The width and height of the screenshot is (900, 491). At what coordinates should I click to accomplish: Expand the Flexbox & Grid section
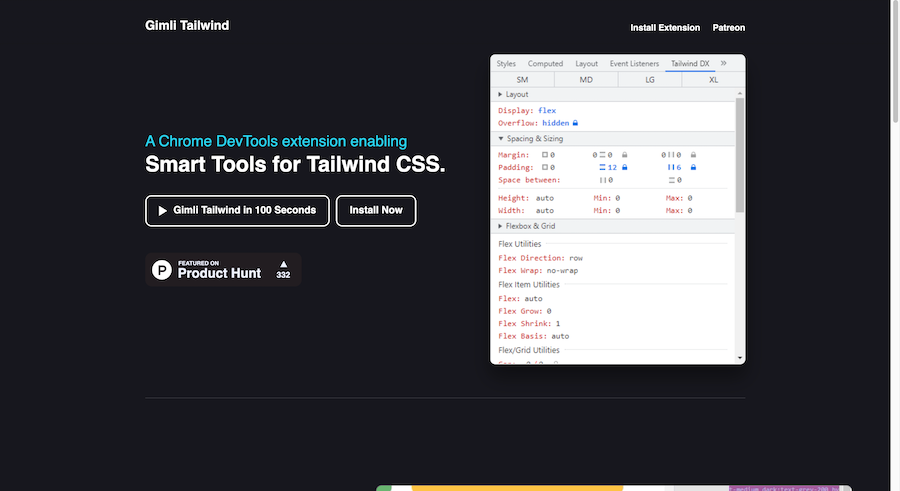(500, 227)
